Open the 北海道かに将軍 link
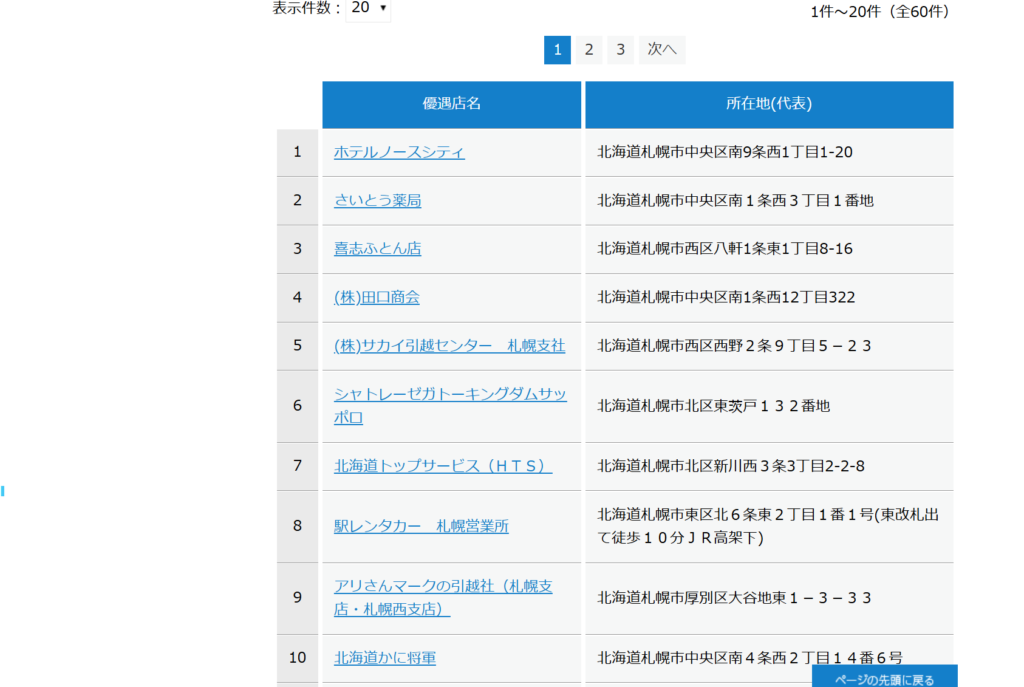Image resolution: width=1024 pixels, height=687 pixels. pos(384,657)
